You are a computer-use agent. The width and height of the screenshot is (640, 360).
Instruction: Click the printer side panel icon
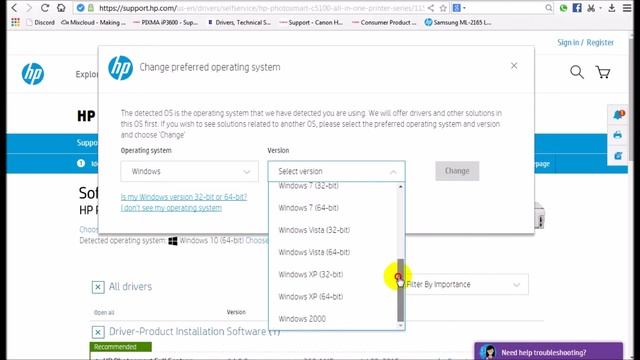[x=618, y=135]
